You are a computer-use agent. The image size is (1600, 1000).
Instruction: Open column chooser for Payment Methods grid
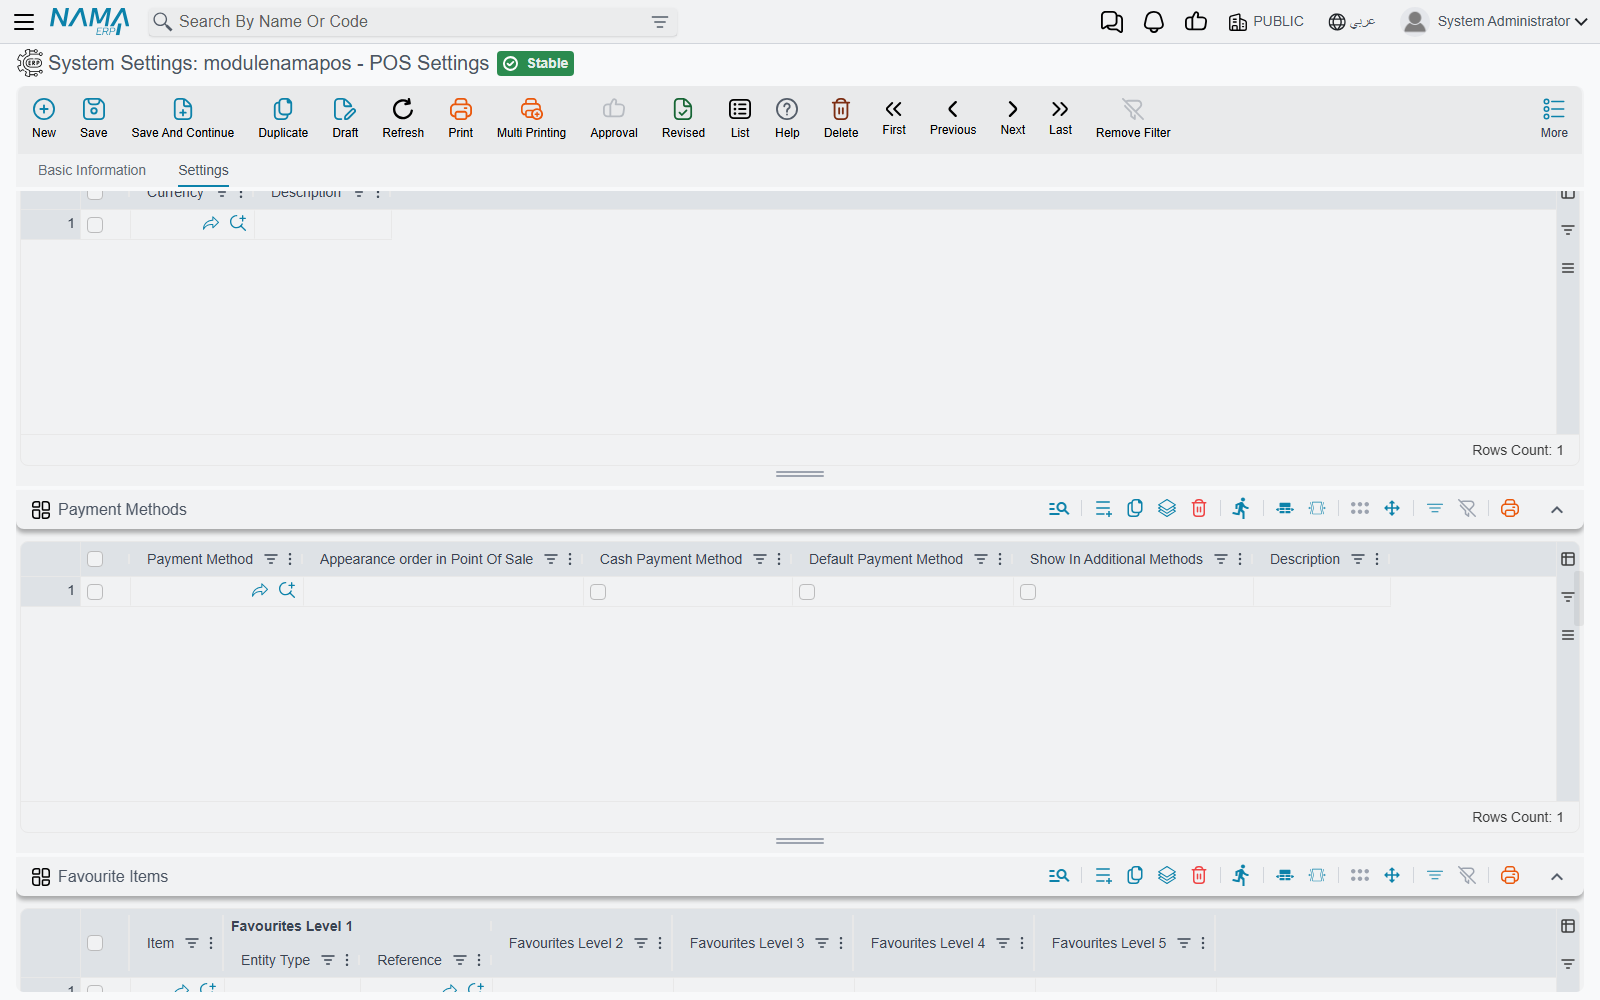(x=1568, y=559)
